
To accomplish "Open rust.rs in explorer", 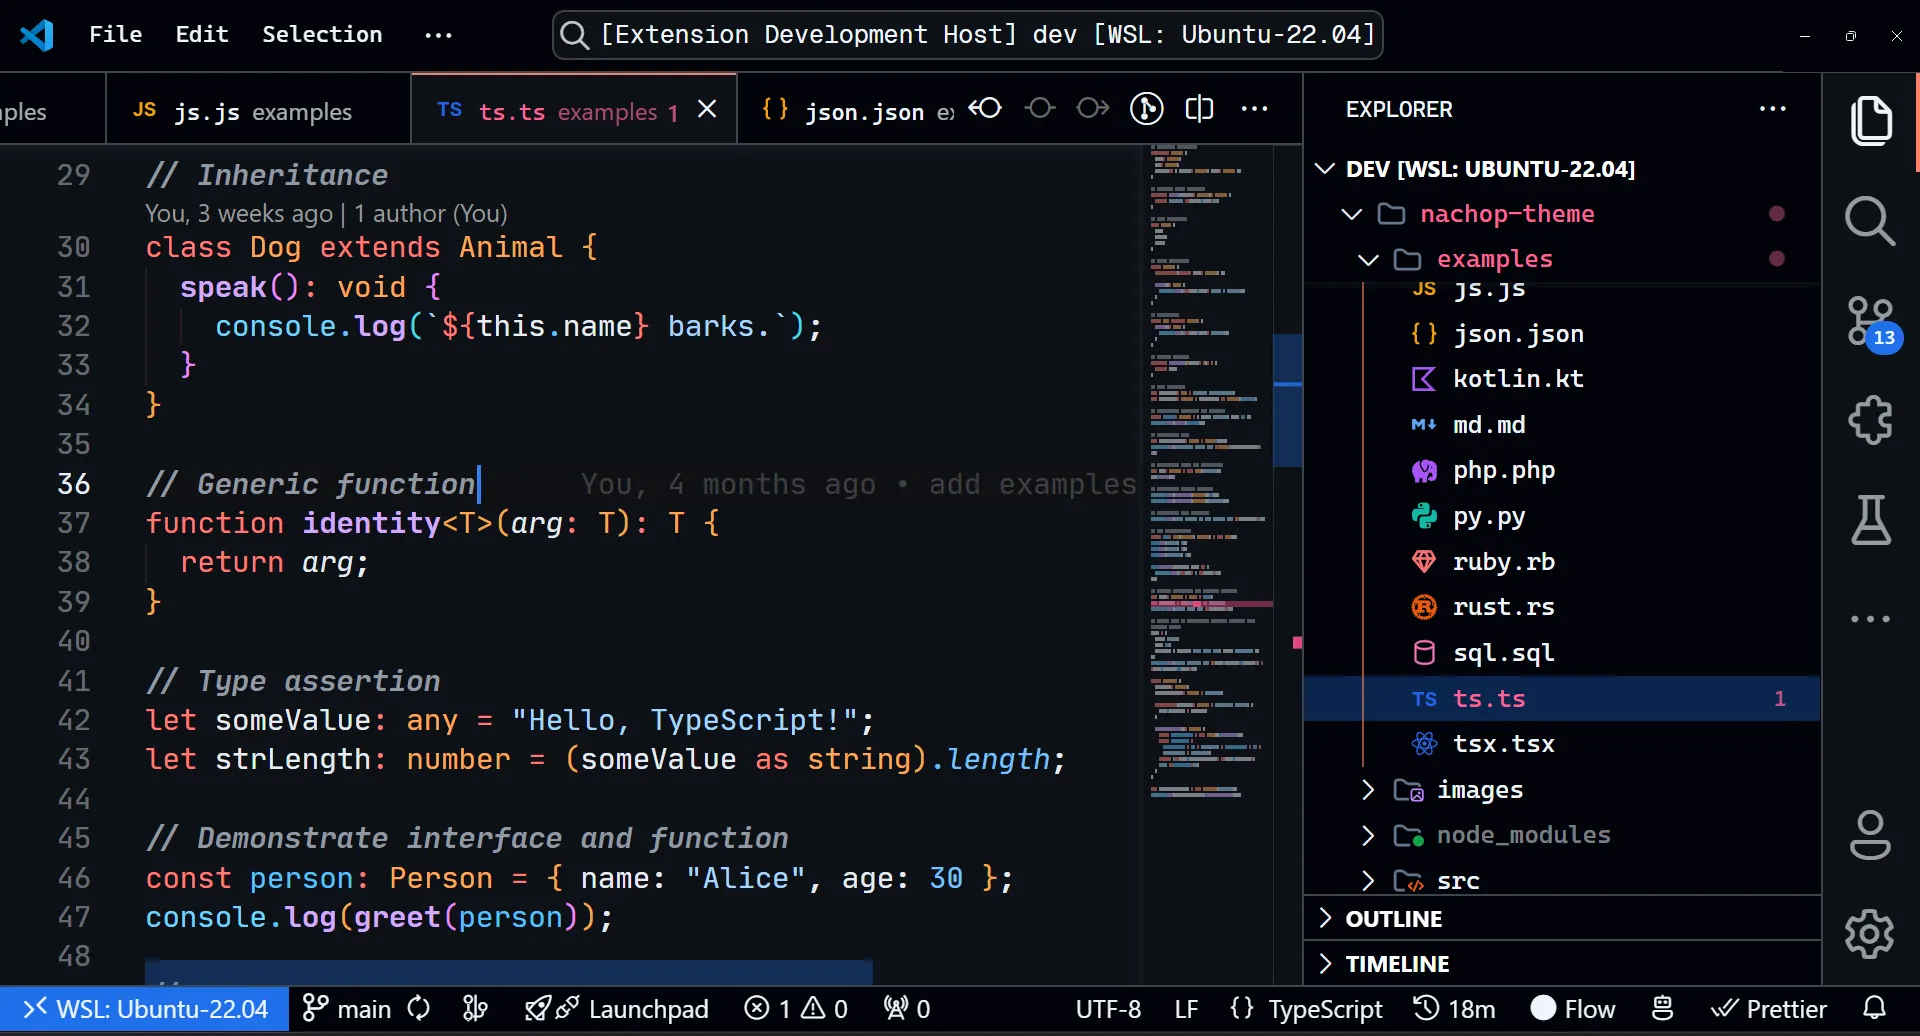I will (1562, 607).
